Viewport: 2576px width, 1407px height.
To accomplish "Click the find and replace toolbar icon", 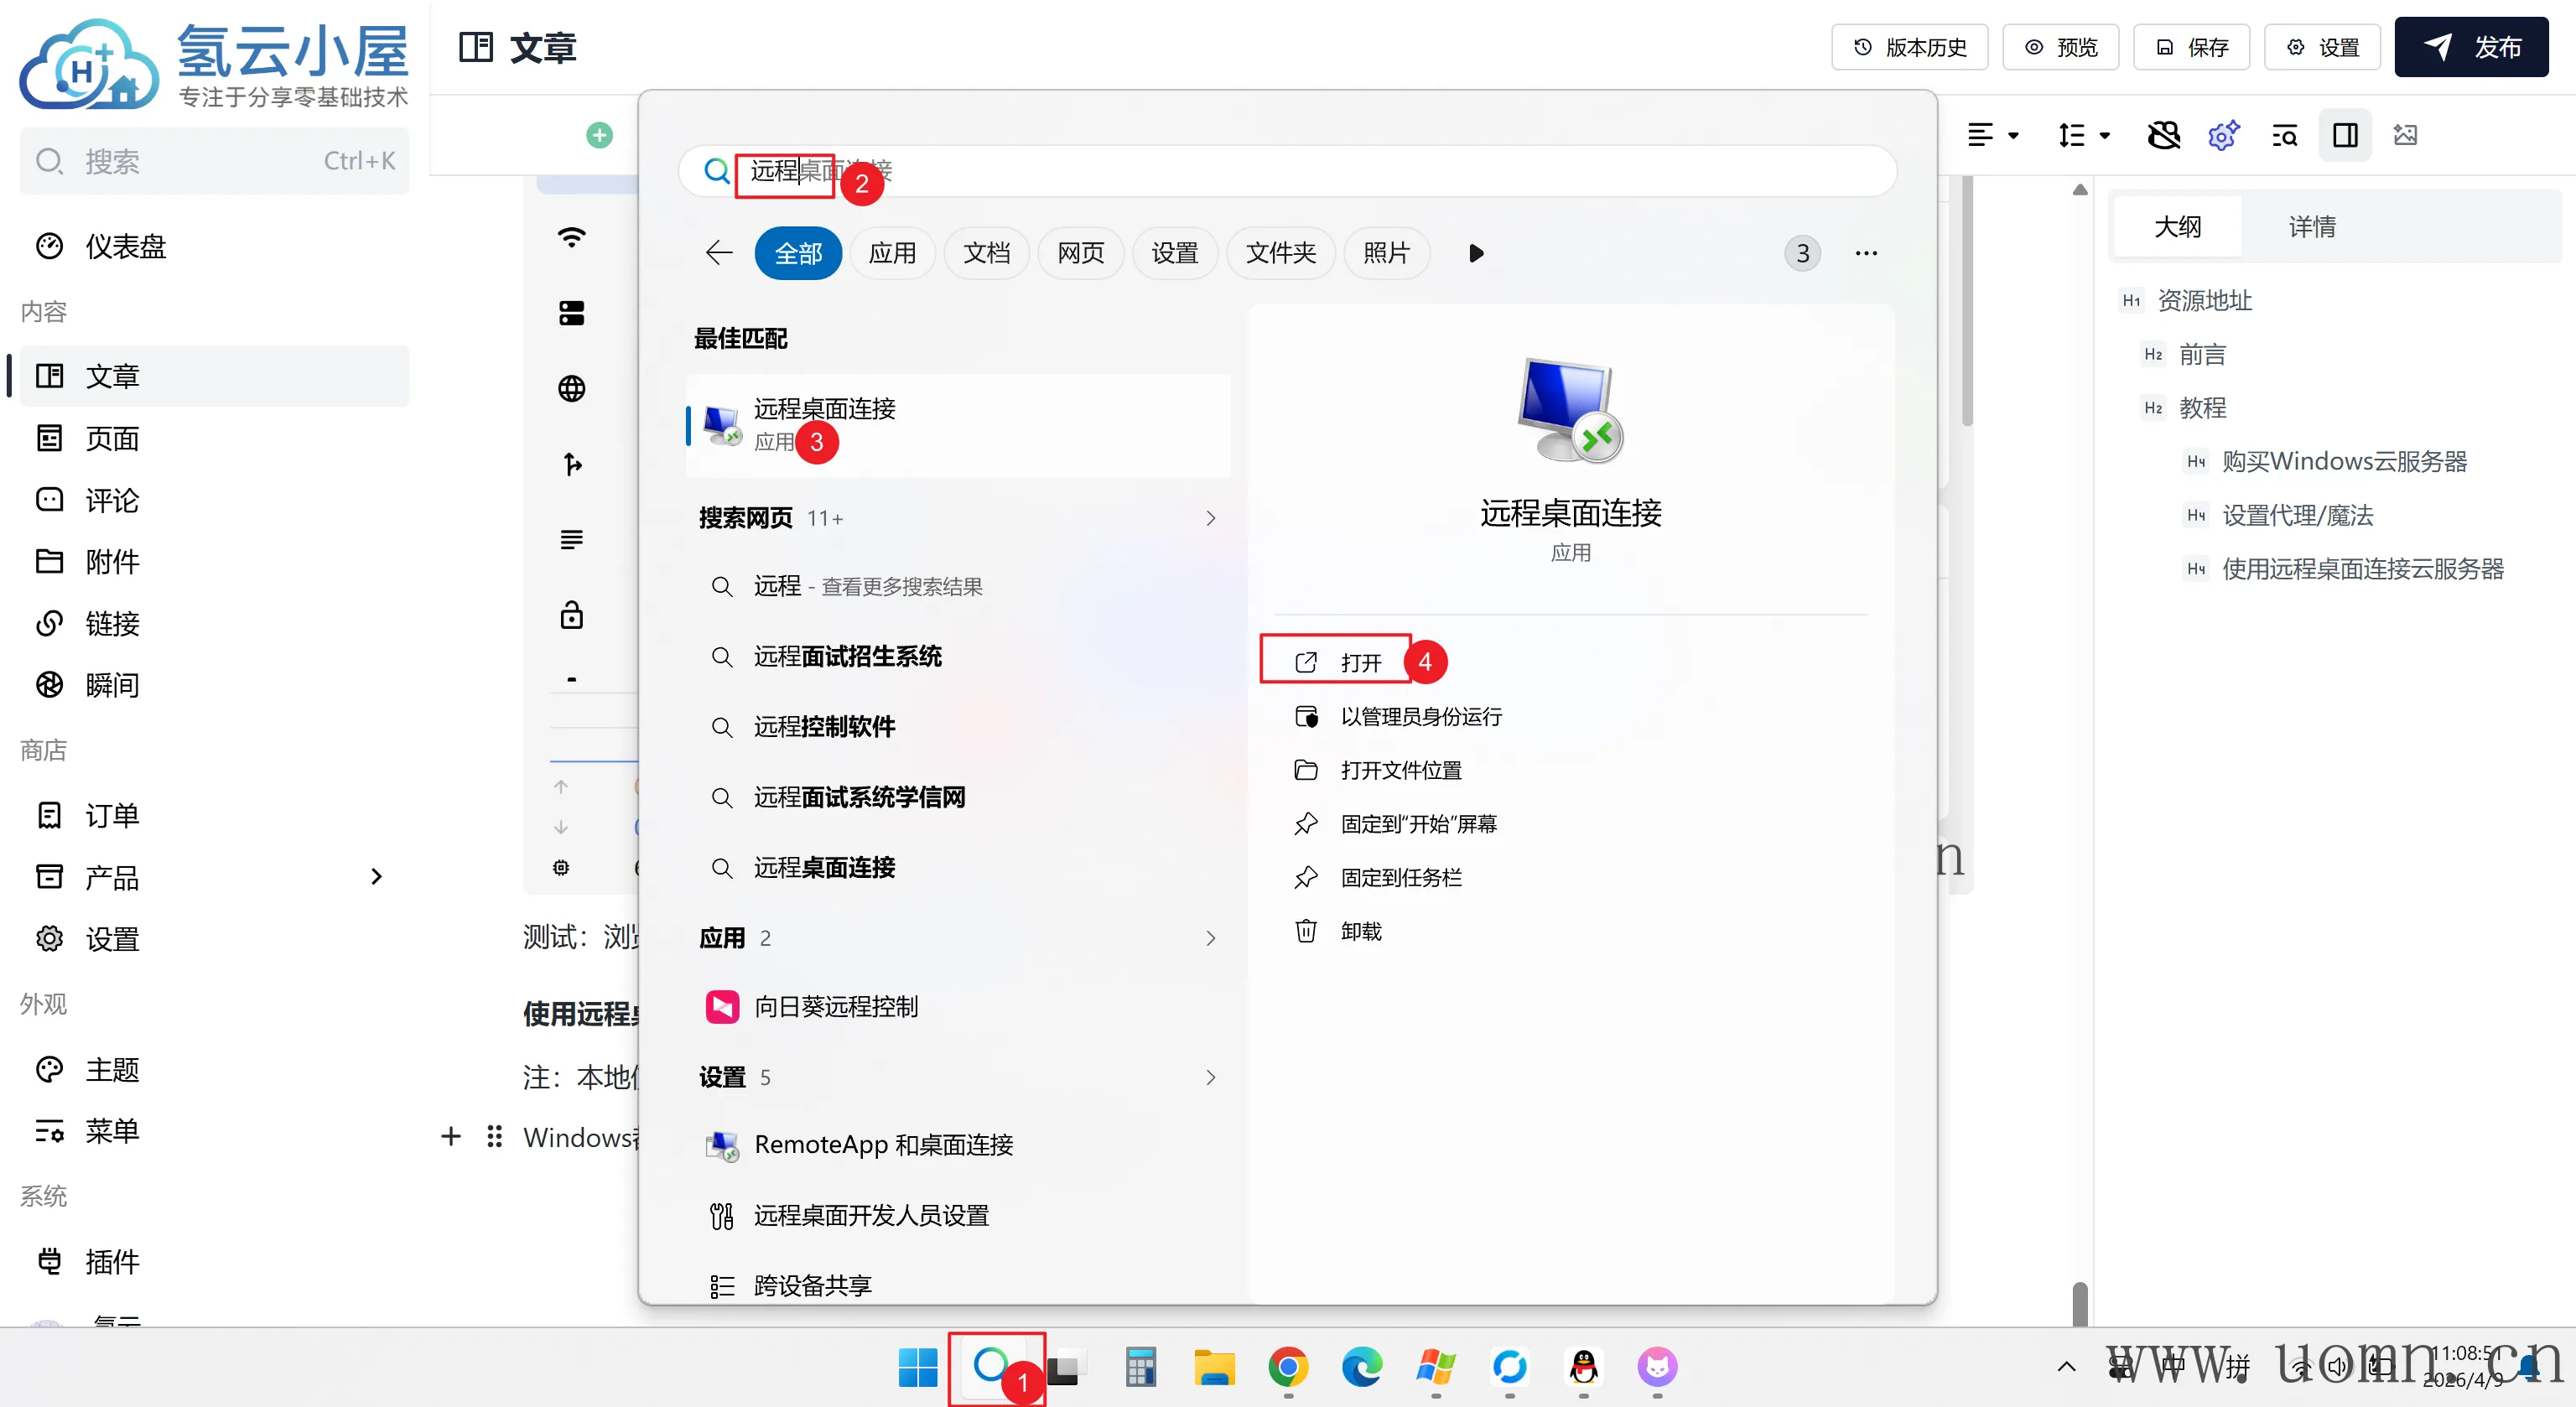I will coord(2284,135).
